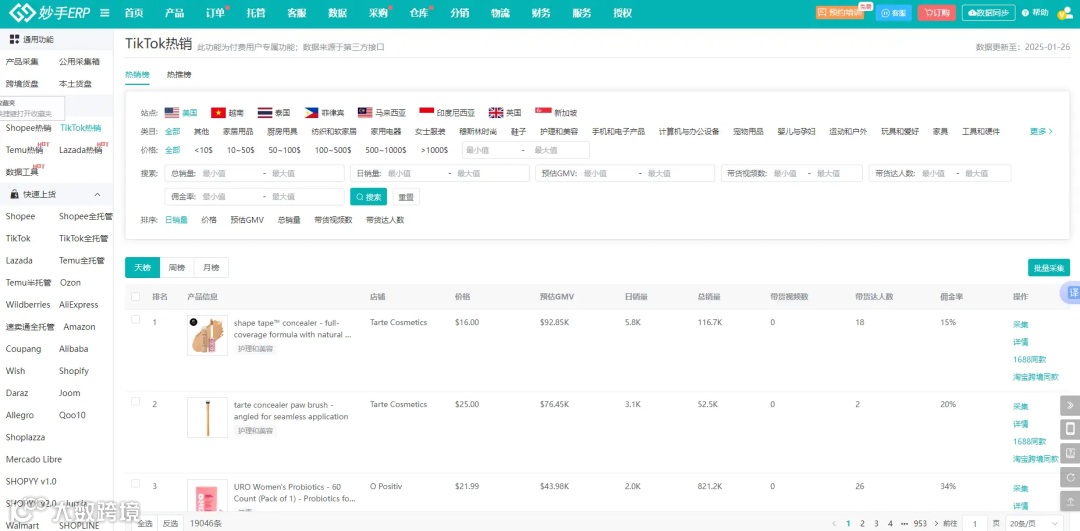
Task: Expand more categories with 更多
Action: pyautogui.click(x=1041, y=132)
